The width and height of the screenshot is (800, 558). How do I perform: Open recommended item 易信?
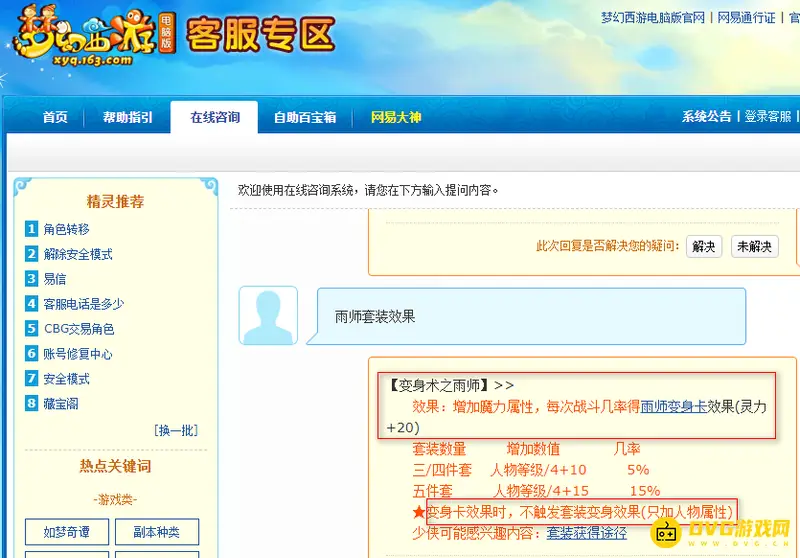[55, 279]
